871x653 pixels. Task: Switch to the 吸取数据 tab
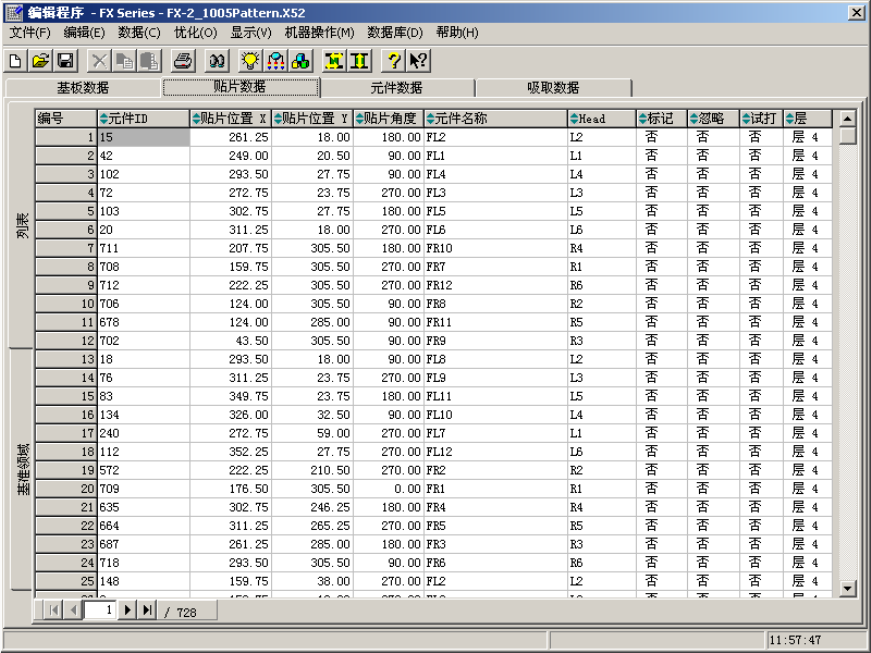coord(553,88)
